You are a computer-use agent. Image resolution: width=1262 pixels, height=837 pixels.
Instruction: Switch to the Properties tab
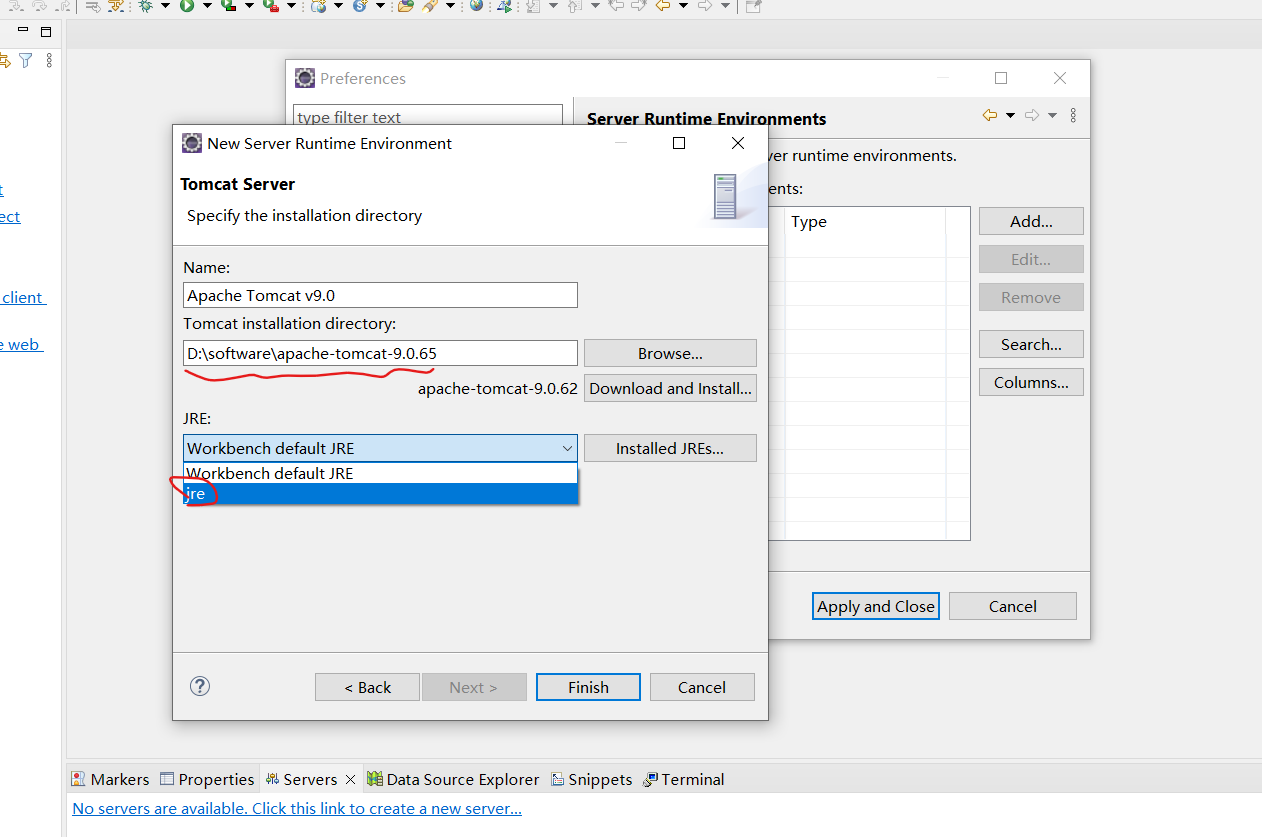208,779
